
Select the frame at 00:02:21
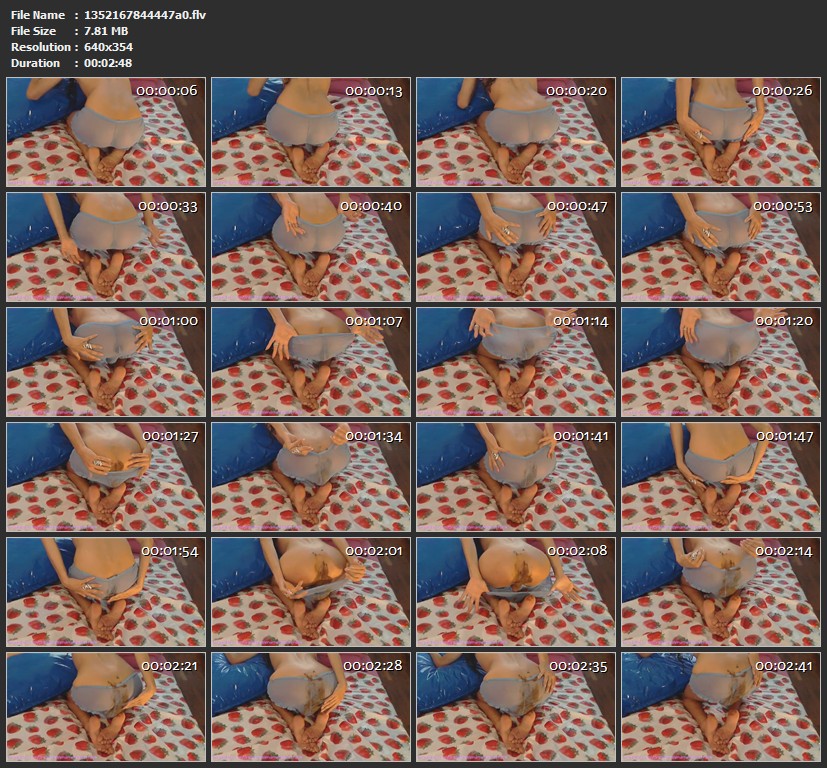[x=105, y=706]
